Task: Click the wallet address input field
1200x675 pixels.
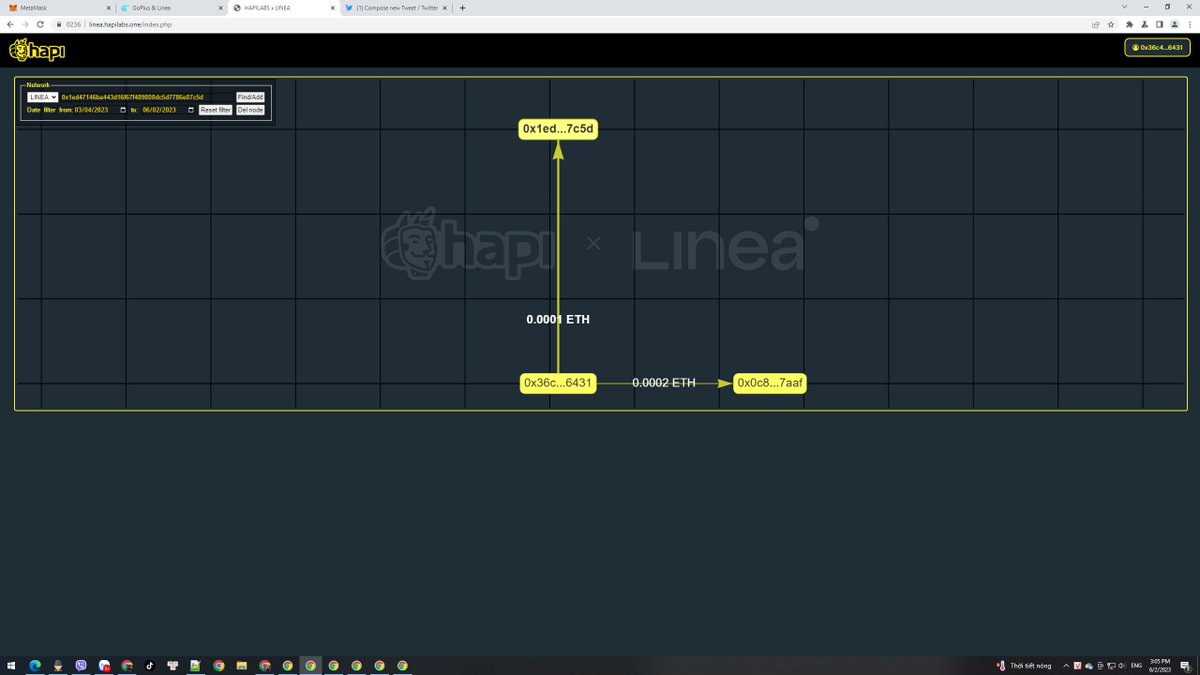Action: coord(147,97)
